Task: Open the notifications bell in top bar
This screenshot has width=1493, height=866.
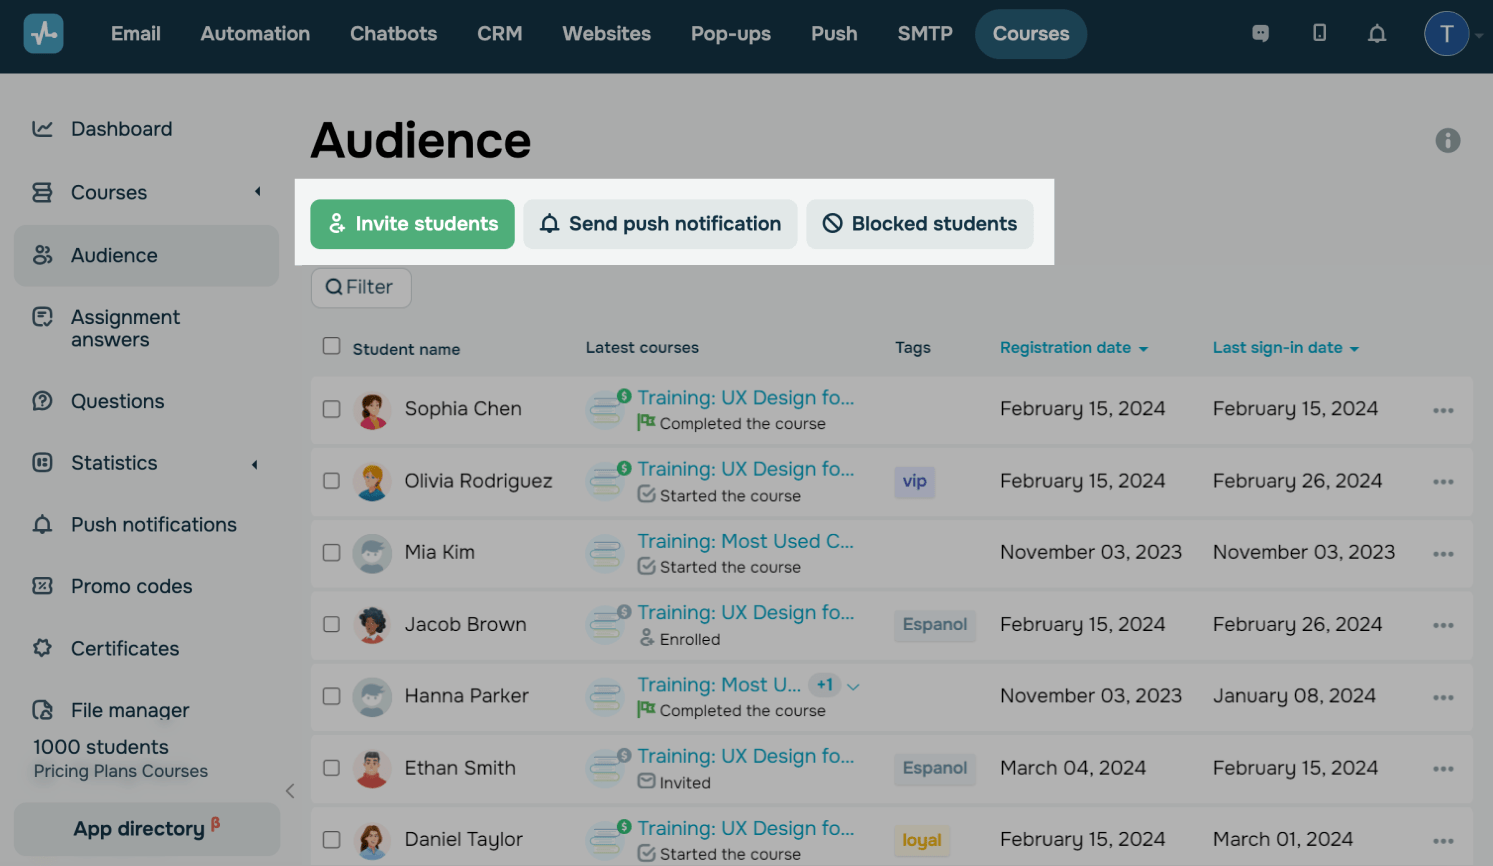Action: [1377, 34]
